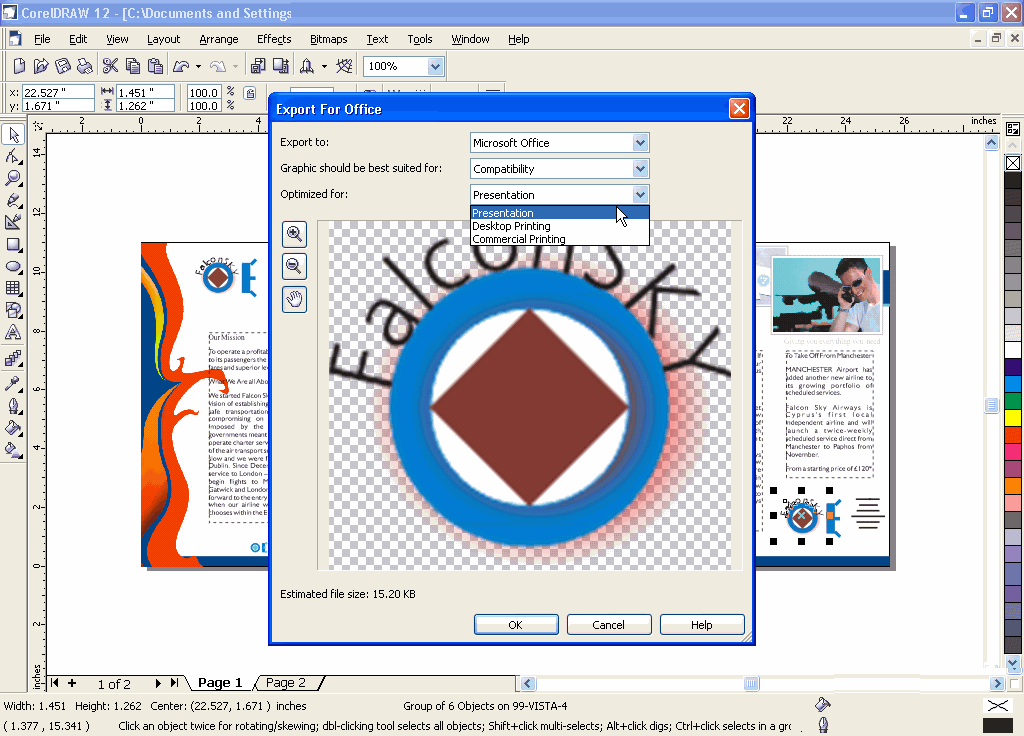The image size is (1024, 736).
Task: Select the Smart Drawing tool
Action: [13, 222]
